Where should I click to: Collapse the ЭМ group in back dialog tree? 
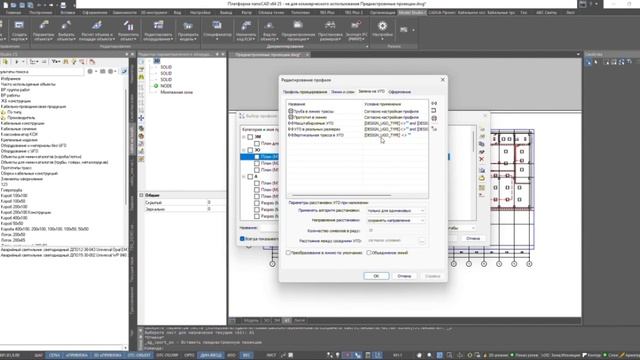point(244,137)
